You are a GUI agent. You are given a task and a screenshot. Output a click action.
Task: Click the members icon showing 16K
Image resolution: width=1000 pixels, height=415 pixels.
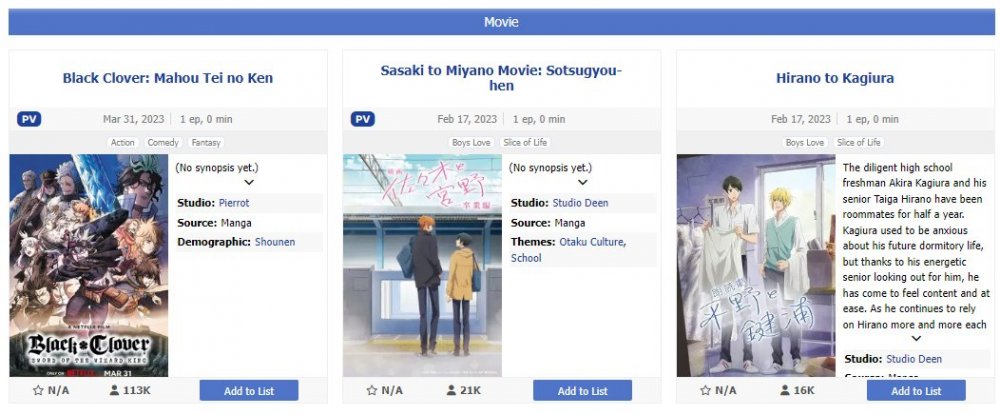(784, 390)
